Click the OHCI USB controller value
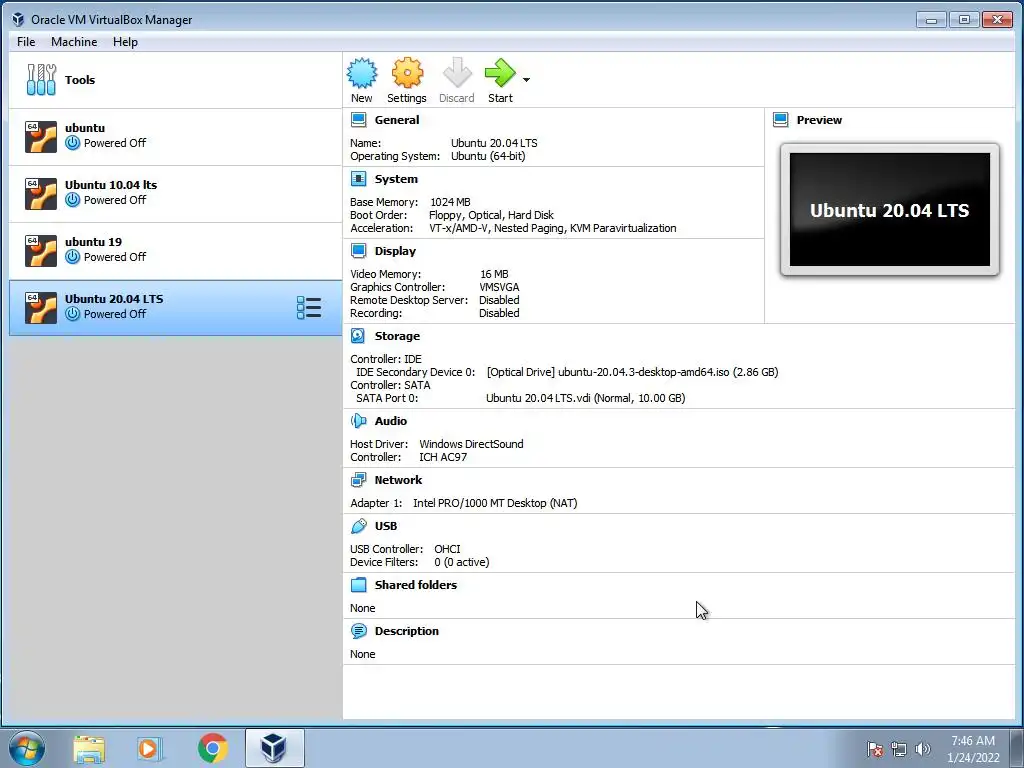The height and width of the screenshot is (768, 1024). 447,549
